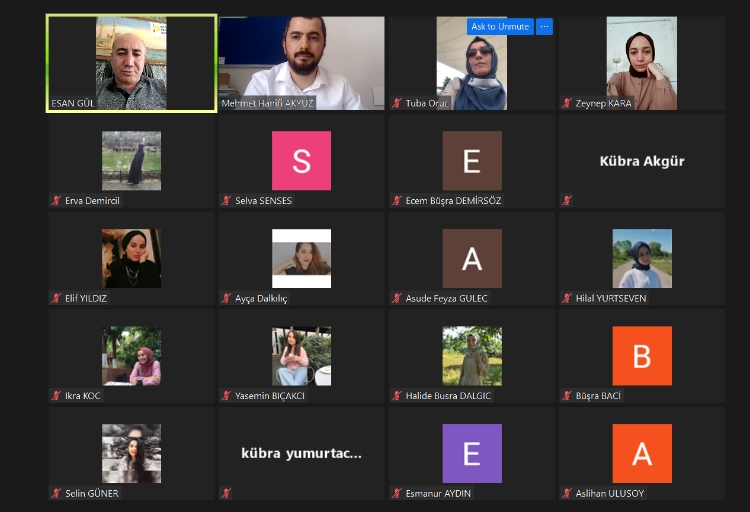Click muted mic icon beside Selva SENSES
Viewport: 750px width, 512px height.
pyautogui.click(x=227, y=200)
